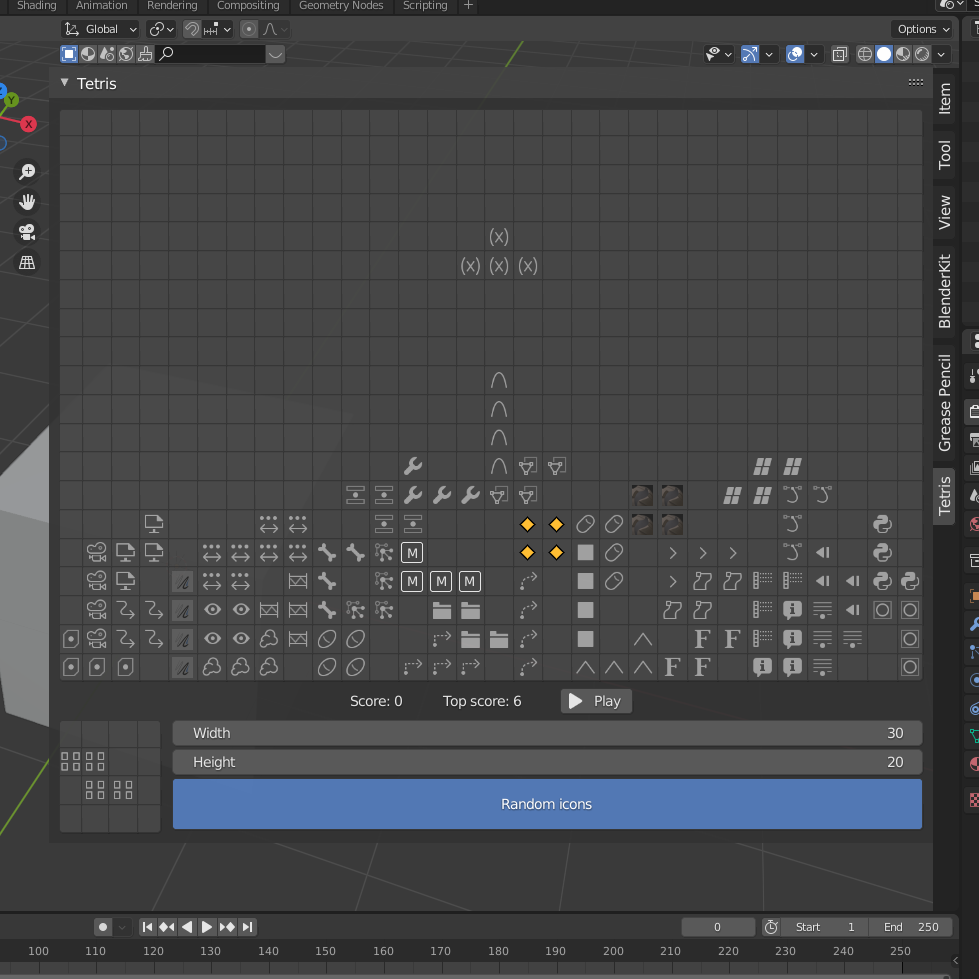Switch to rendered shading
The image size is (979, 979).
coord(922,54)
